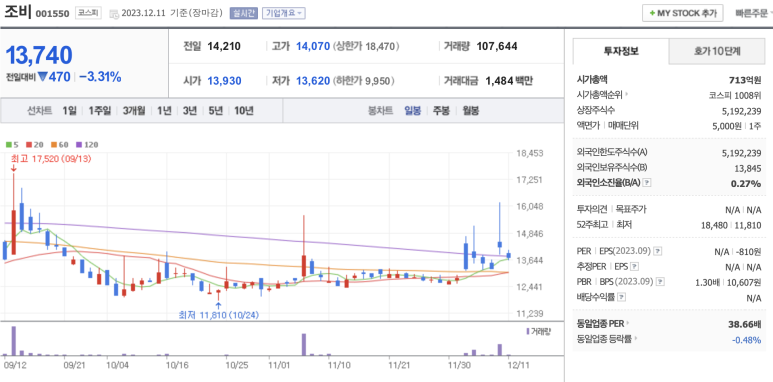Click the 동일업종 PER 38.66배 value
This screenshot has width=773, height=382.
(745, 324)
